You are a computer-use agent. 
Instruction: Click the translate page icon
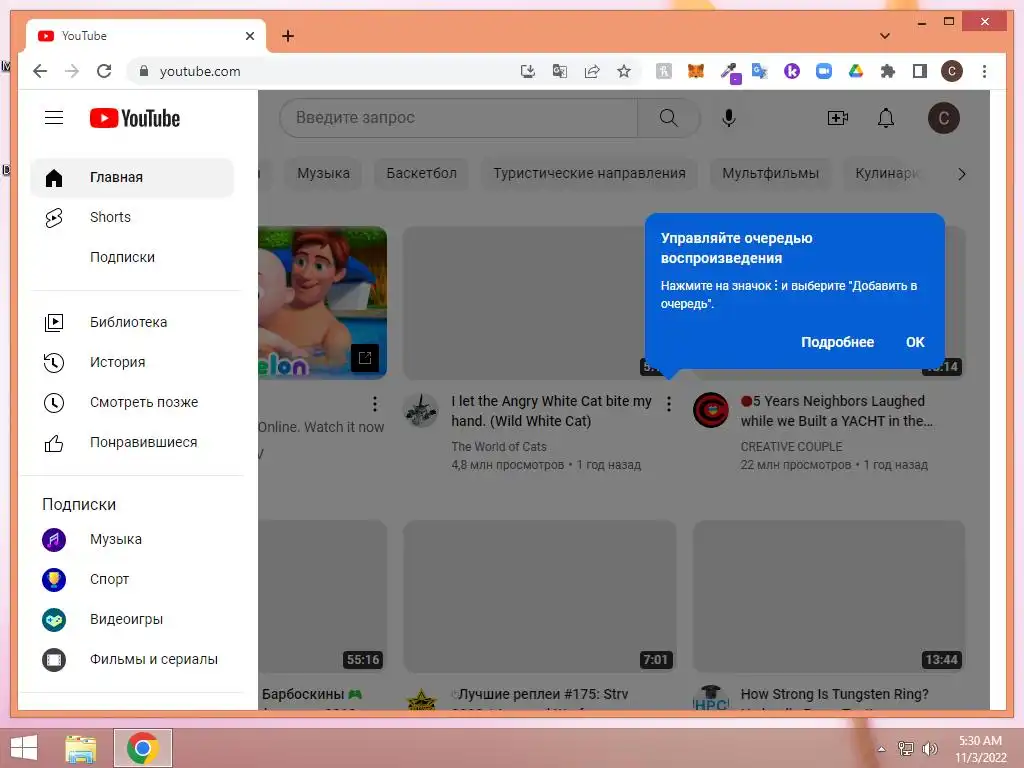pyautogui.click(x=560, y=71)
